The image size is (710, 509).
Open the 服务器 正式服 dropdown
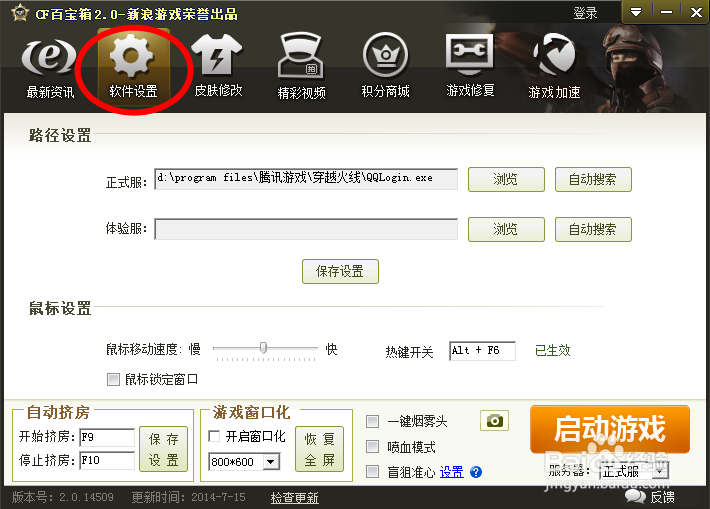tap(660, 471)
